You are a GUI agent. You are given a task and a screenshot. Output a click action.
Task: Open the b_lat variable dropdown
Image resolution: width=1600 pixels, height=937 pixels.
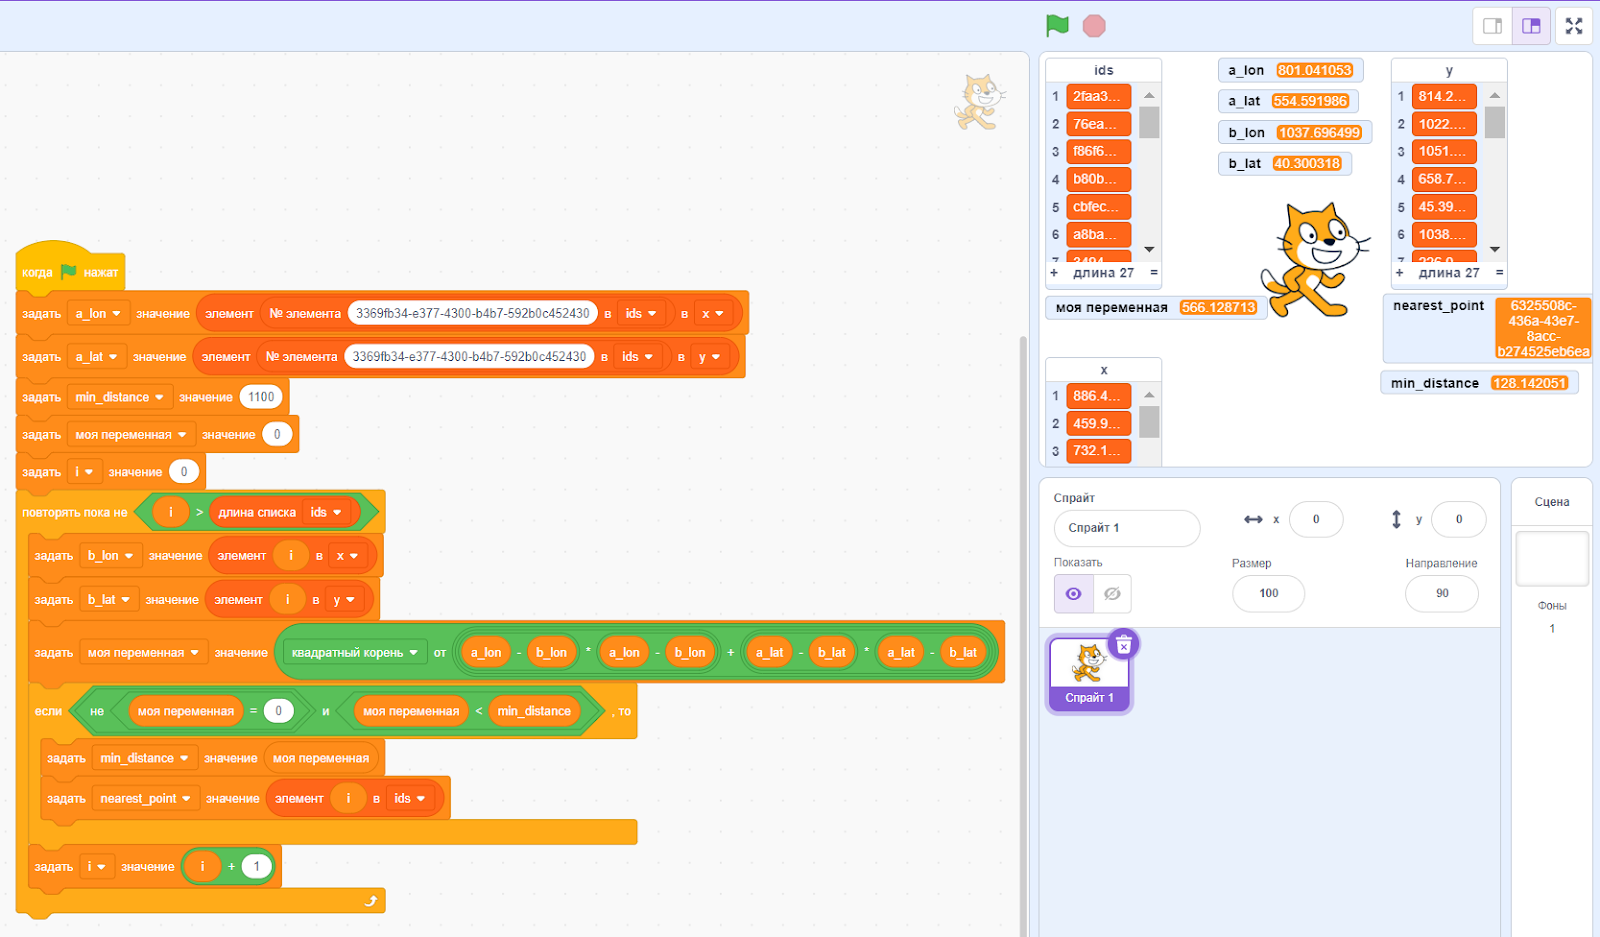pyautogui.click(x=108, y=600)
